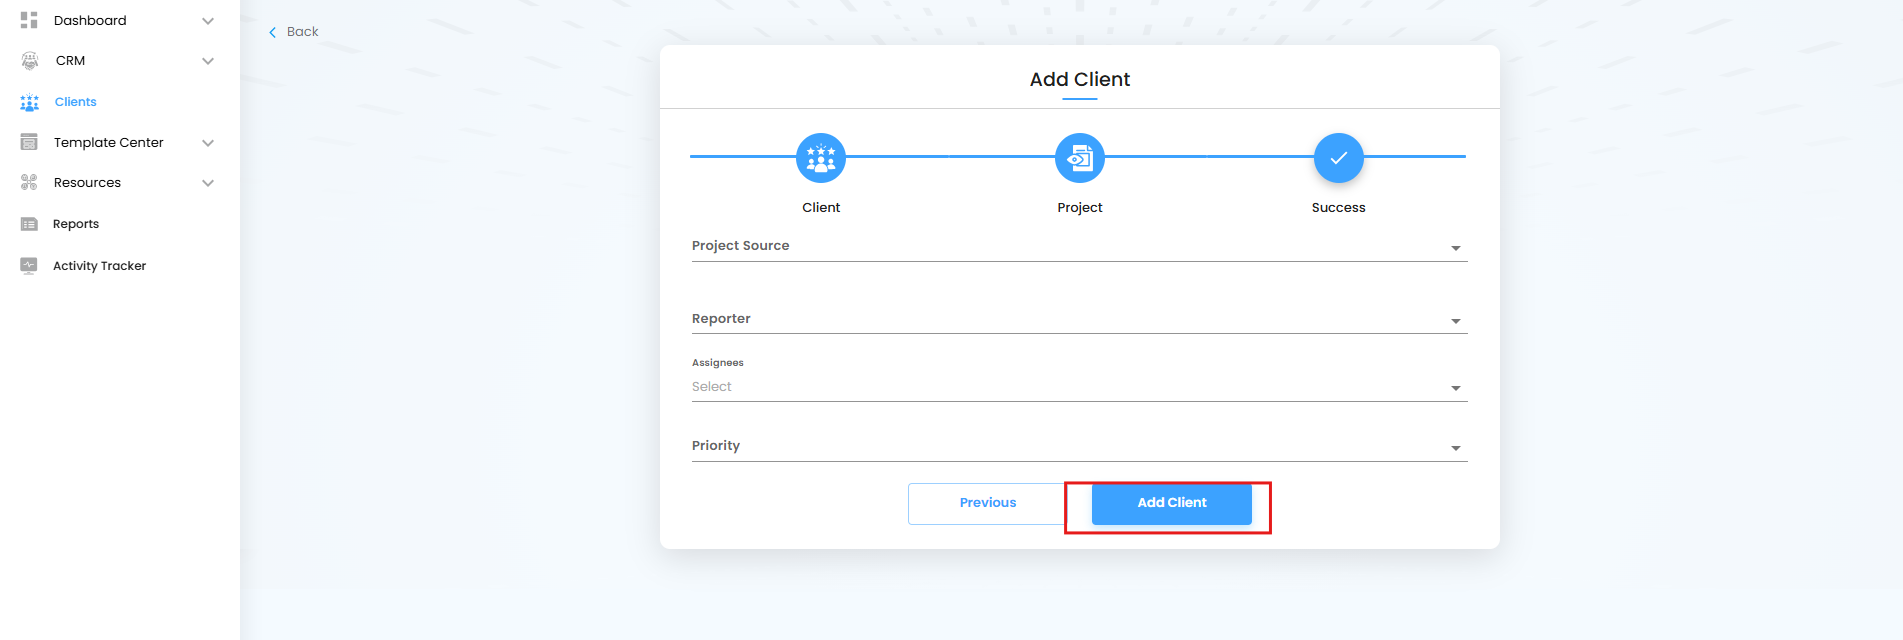Expand the Resources menu chevron
This screenshot has height=640, width=1903.
208,183
